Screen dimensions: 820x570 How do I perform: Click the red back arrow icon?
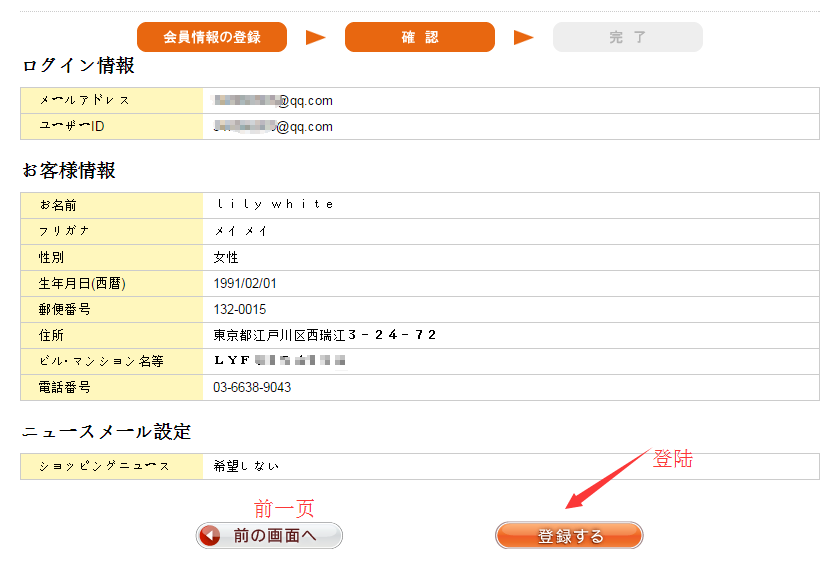210,536
